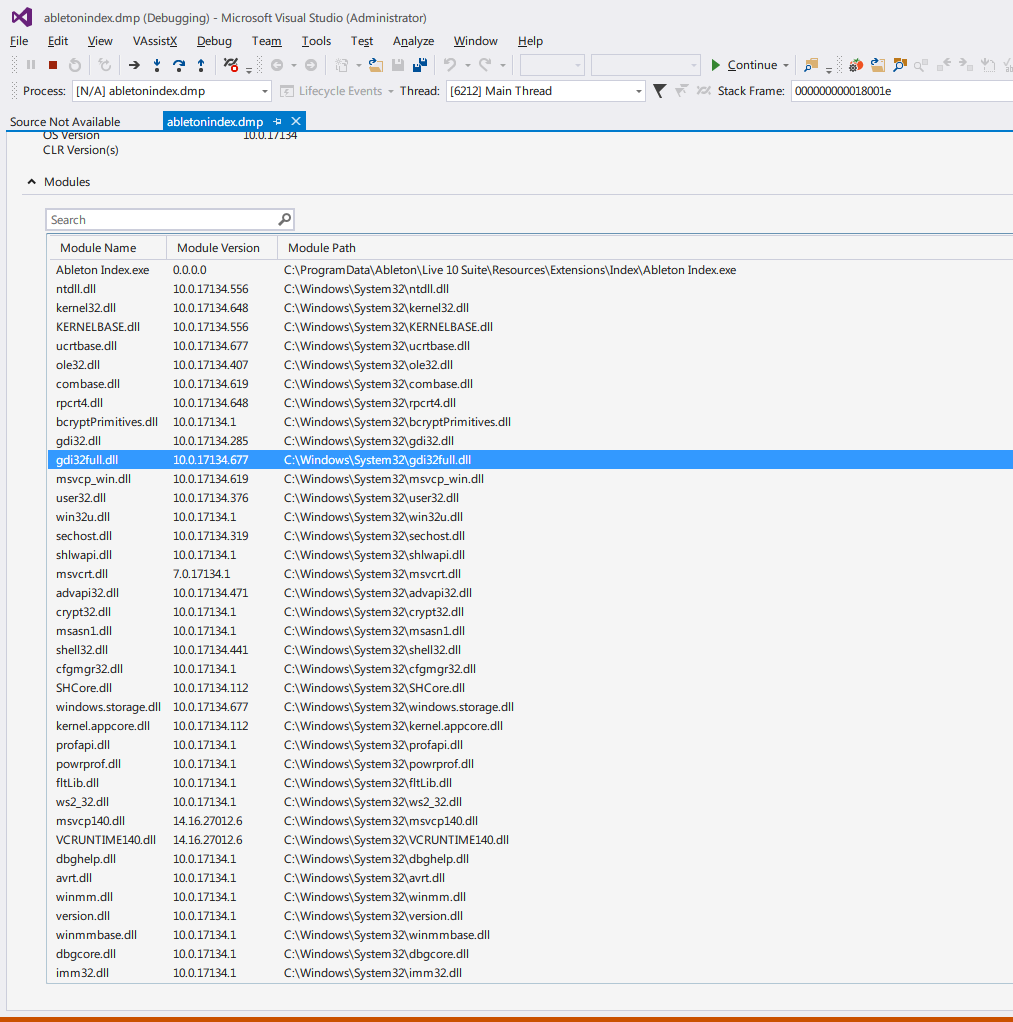The height and width of the screenshot is (1022, 1013).
Task: Open the VAssistX tomato options icon
Action: (x=855, y=65)
